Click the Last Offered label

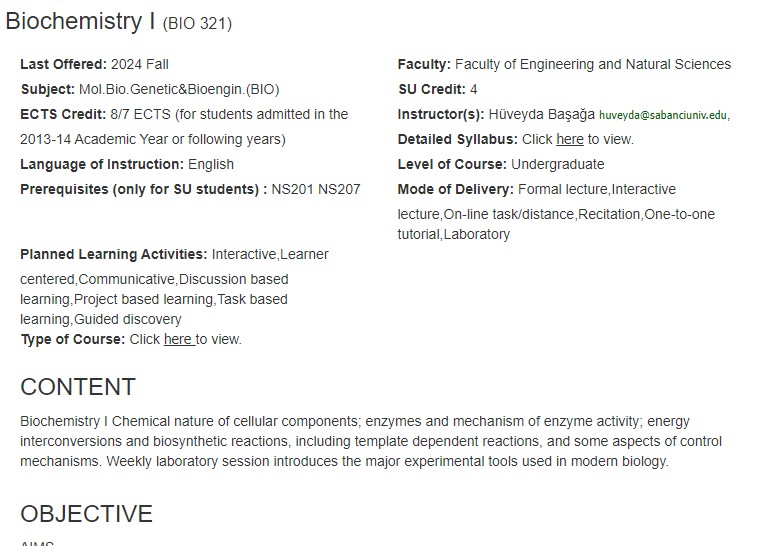(x=63, y=64)
